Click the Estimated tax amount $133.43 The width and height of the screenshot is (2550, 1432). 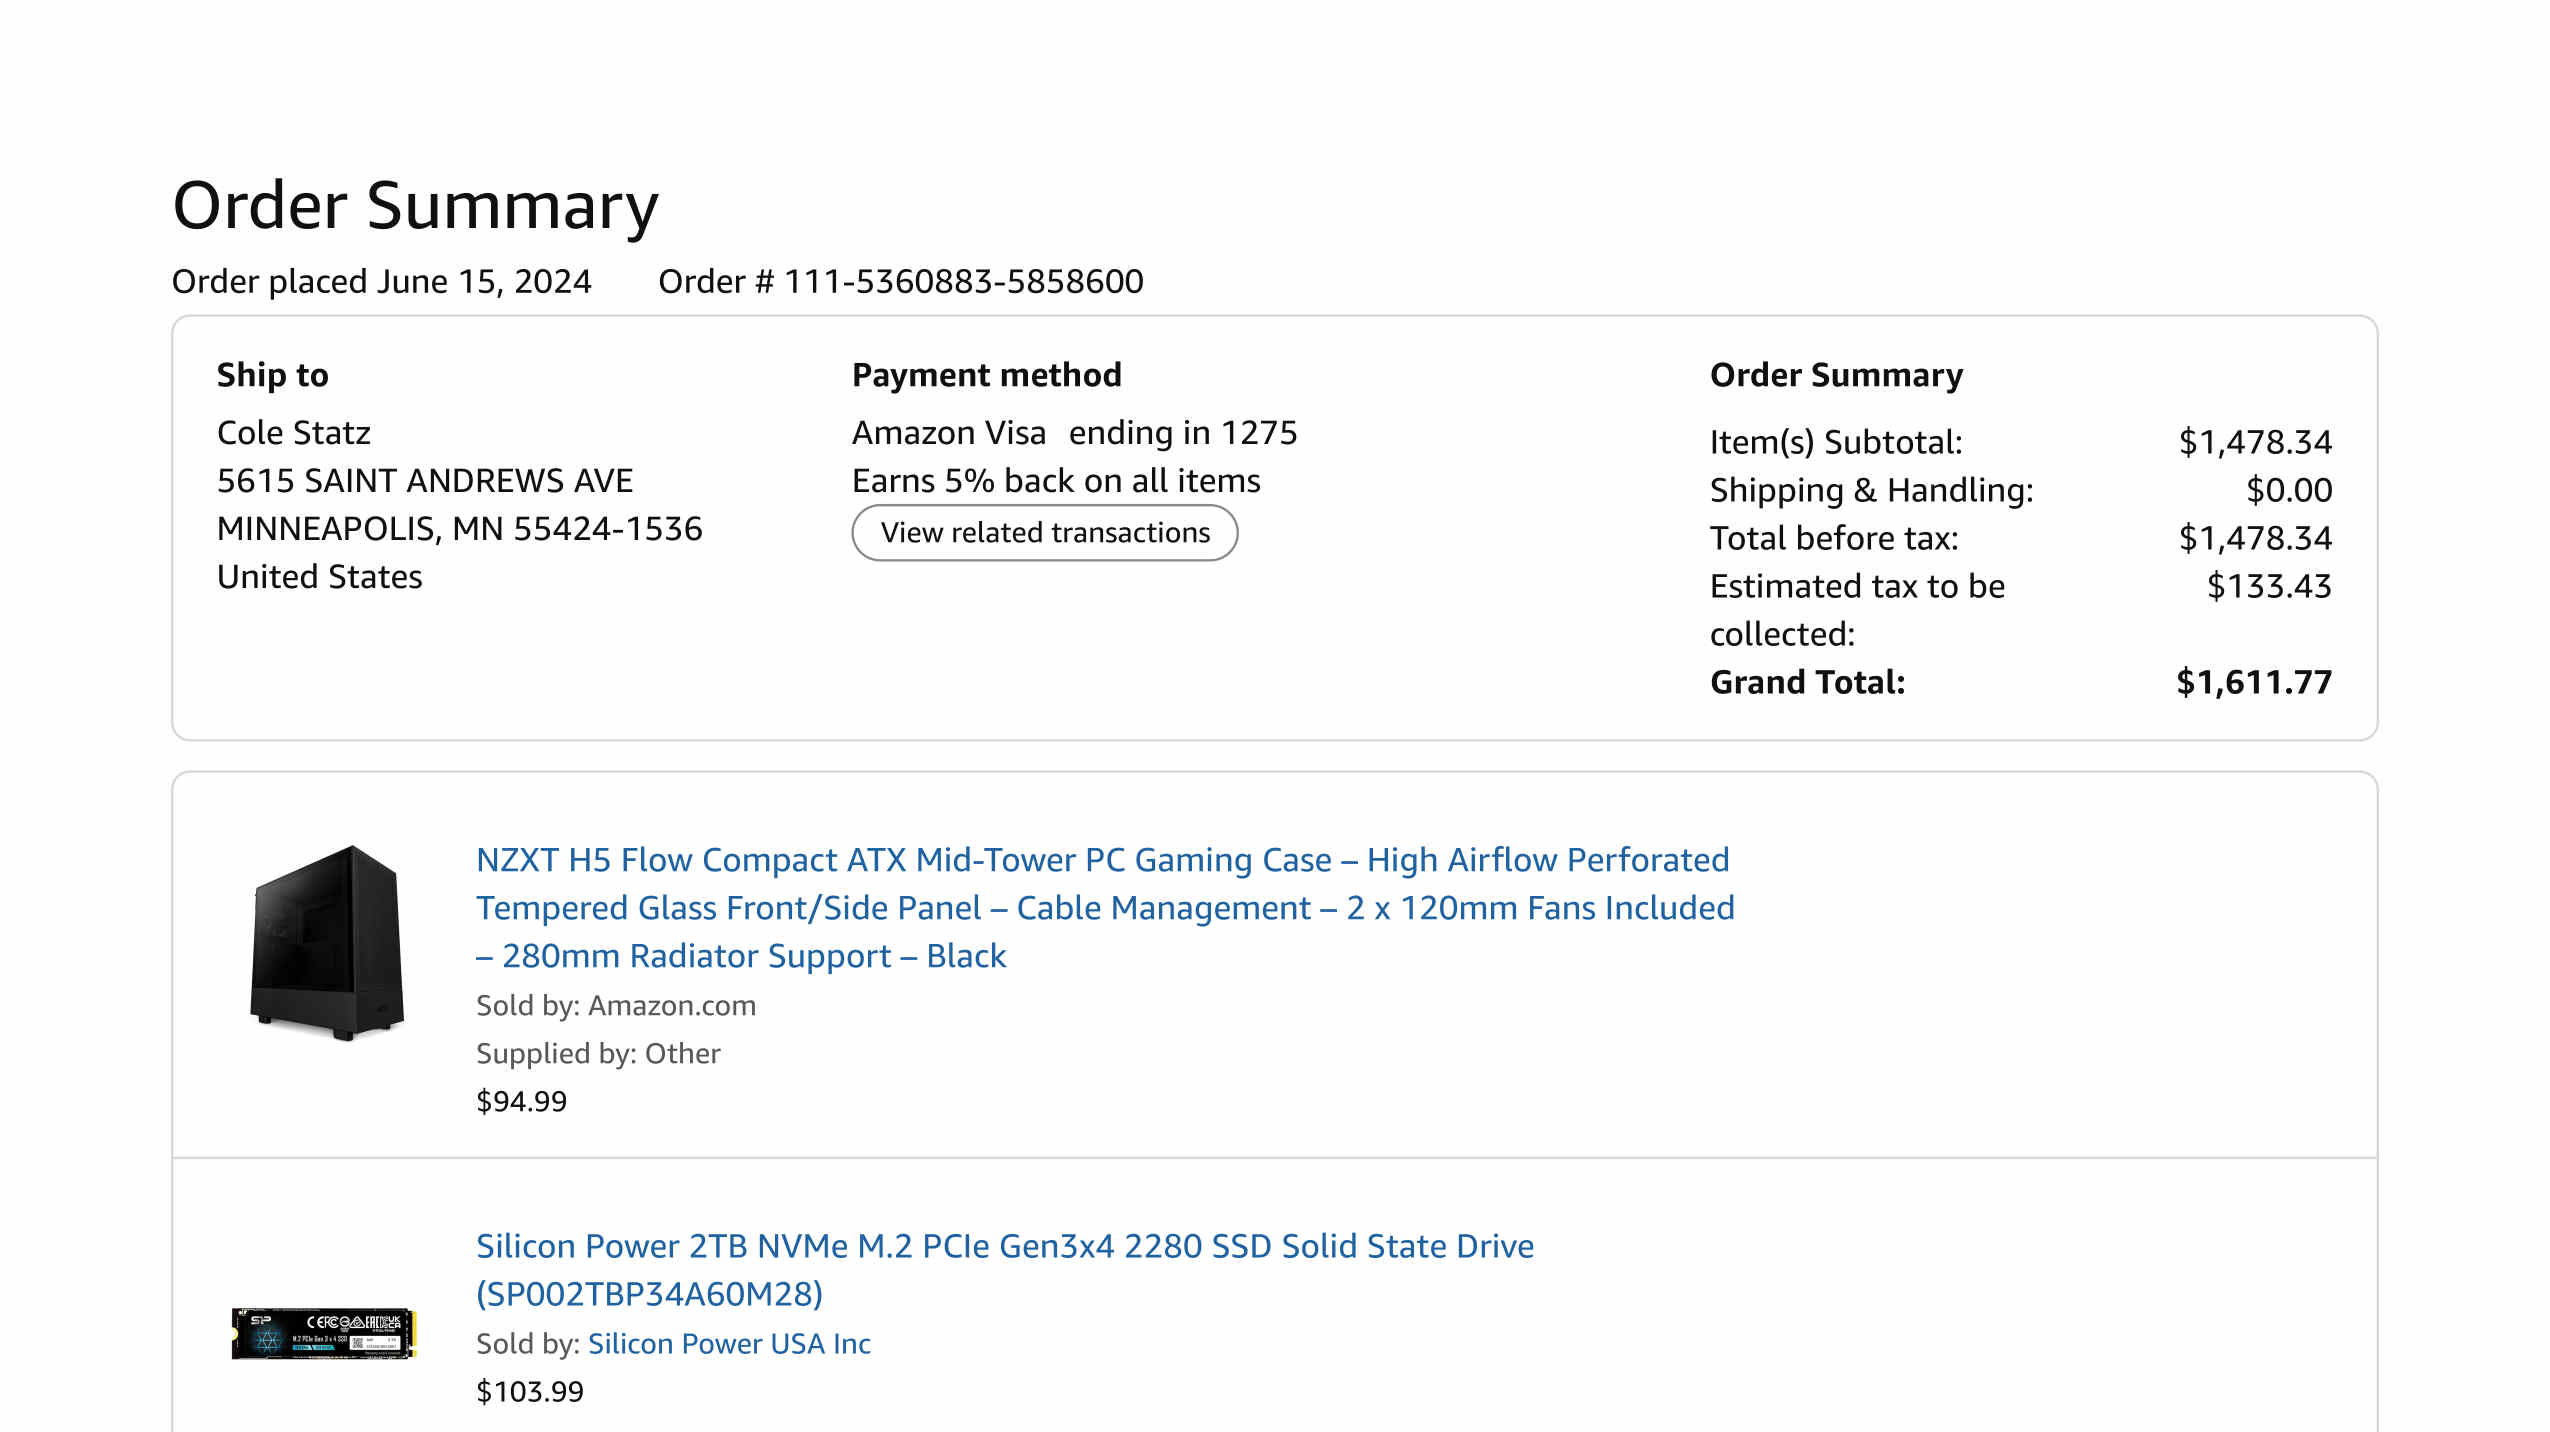pos(2268,586)
